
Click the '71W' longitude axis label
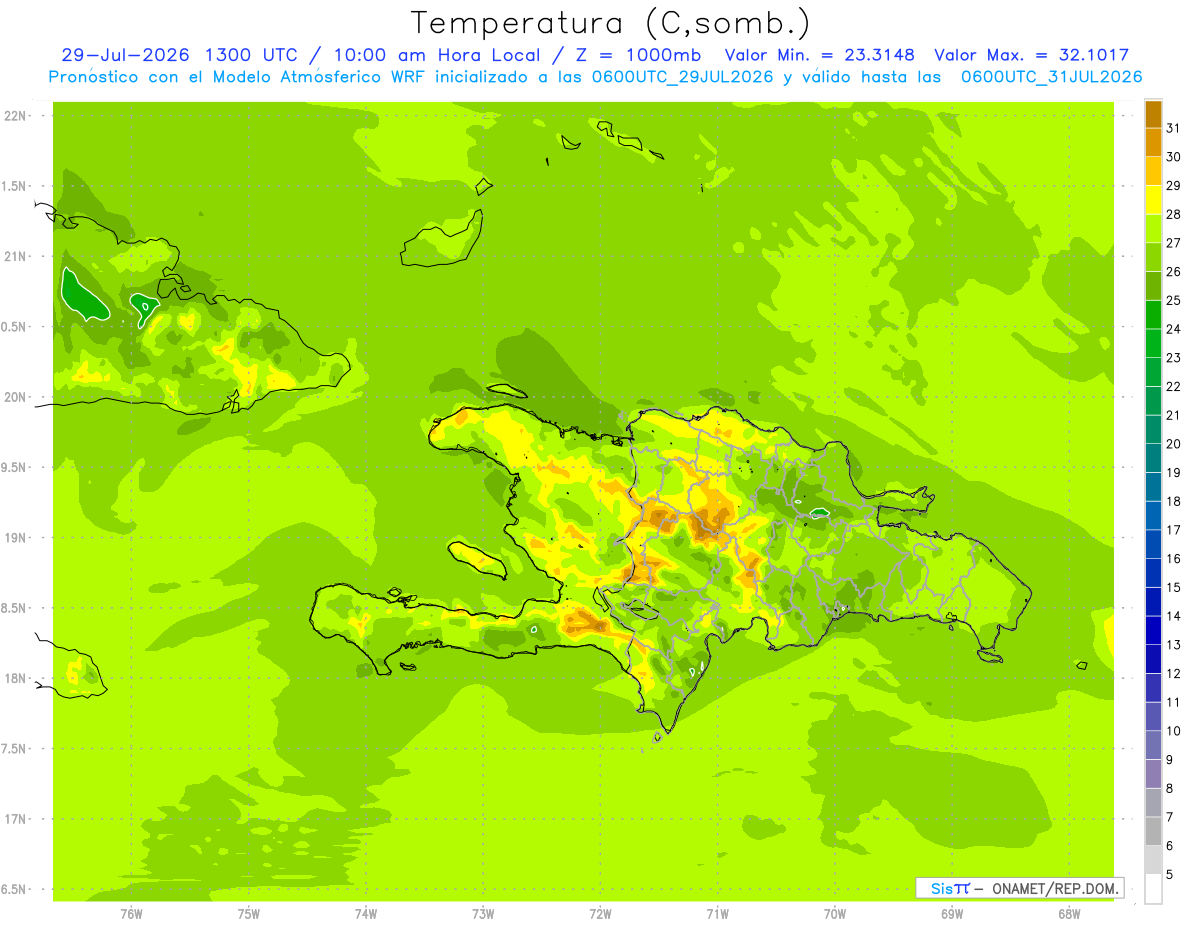click(x=717, y=914)
